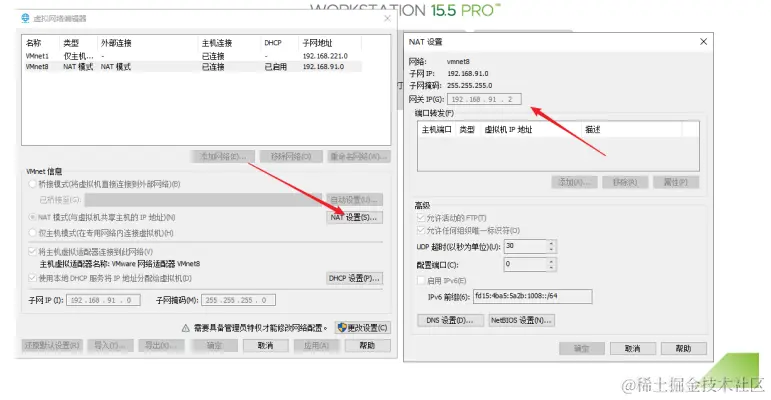Click subnet address 192.168.91.0 in VMnet8 row

point(323,66)
